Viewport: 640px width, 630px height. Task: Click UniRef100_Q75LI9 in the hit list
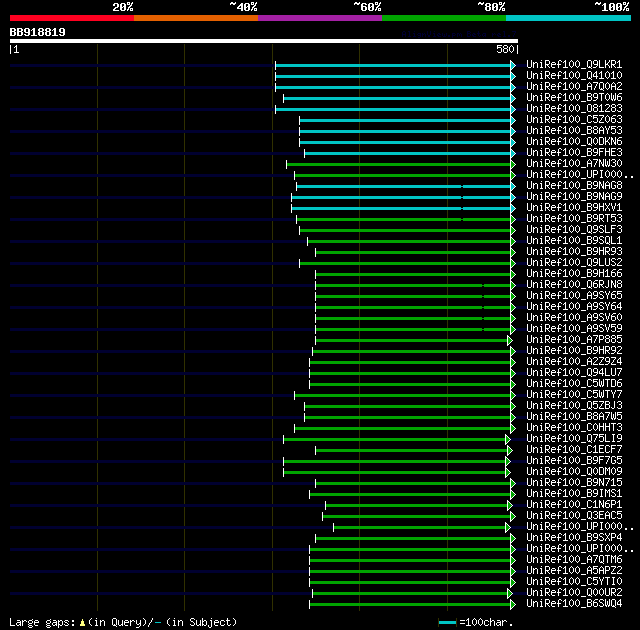tap(574, 439)
